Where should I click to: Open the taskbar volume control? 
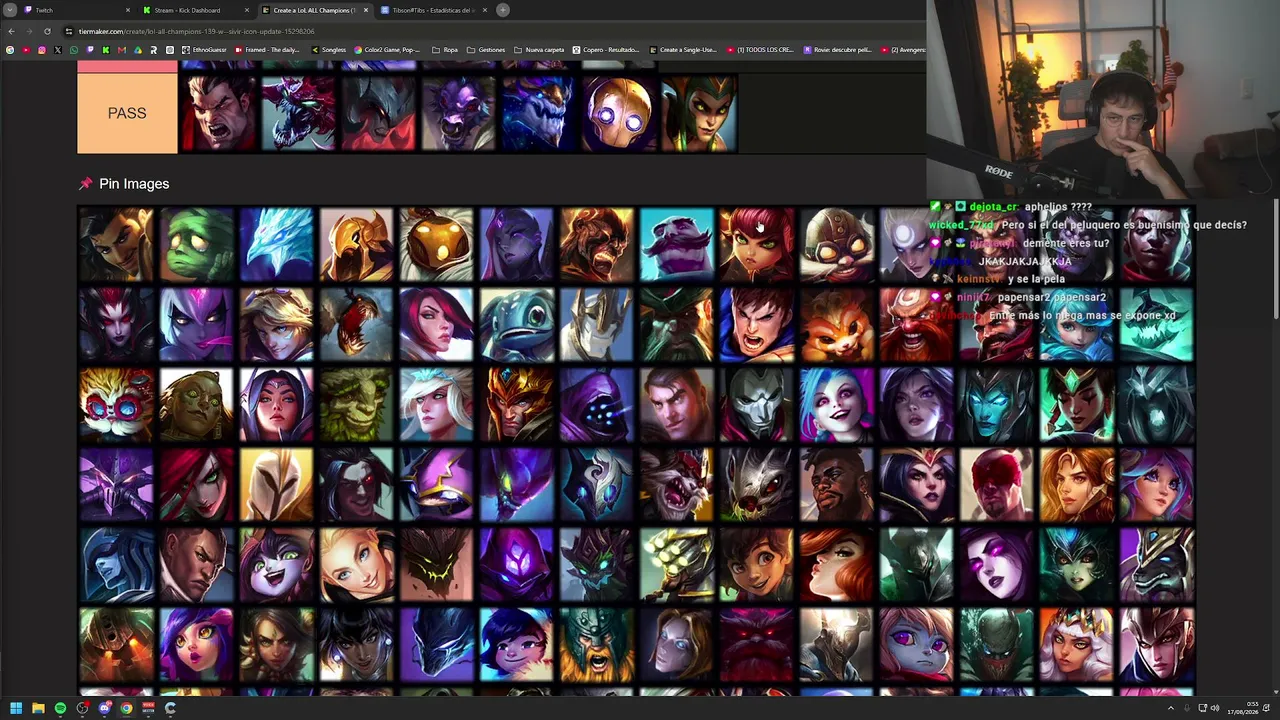(1215, 708)
